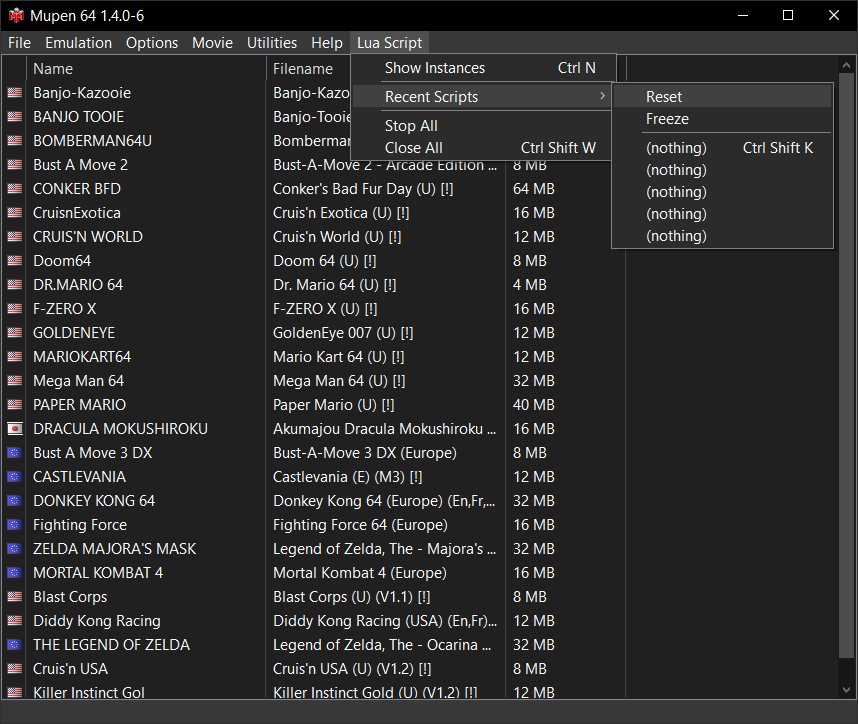Select the first (nothing) entry with Ctrl Shift K
Screen dimensions: 858x724
pos(722,148)
